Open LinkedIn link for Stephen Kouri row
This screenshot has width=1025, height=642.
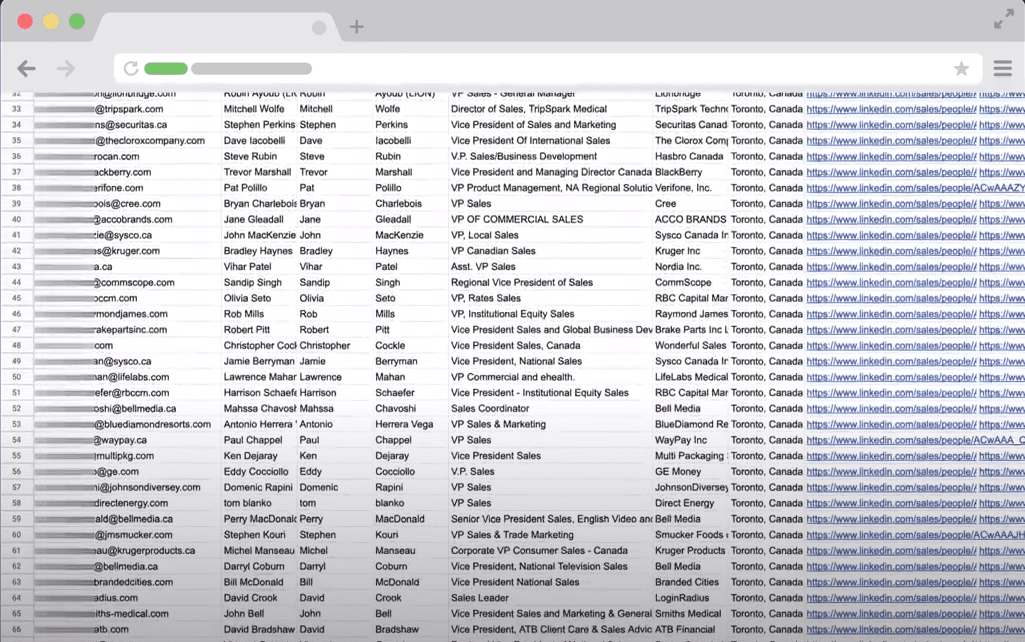pyautogui.click(x=915, y=535)
